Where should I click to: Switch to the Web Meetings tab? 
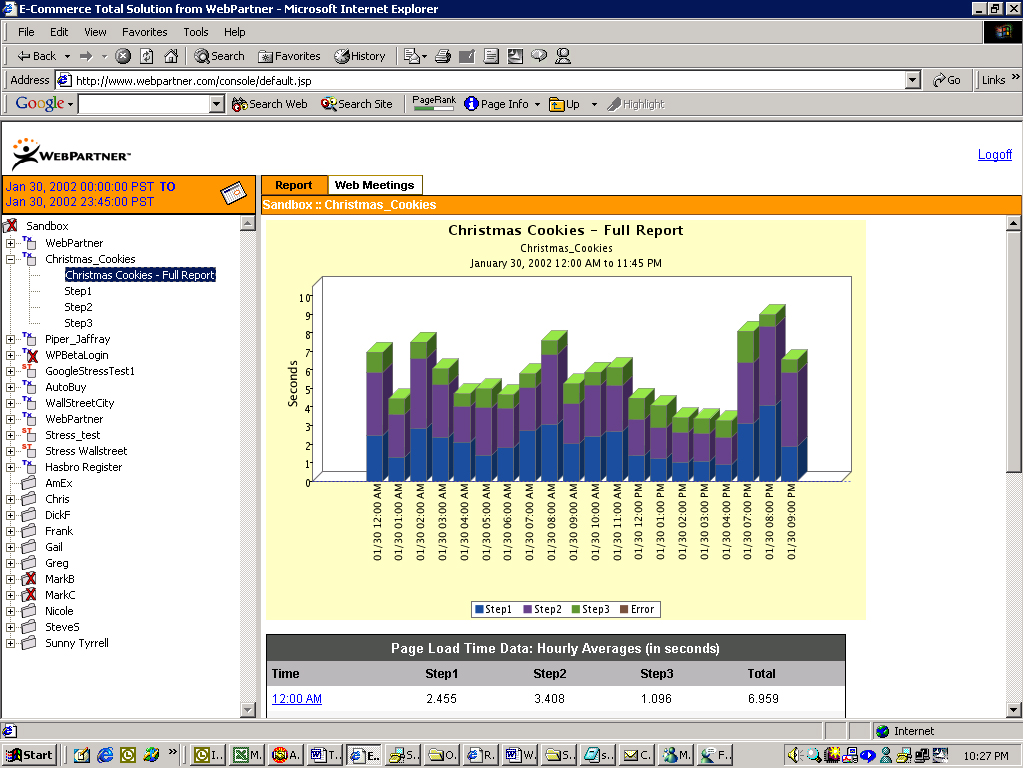(374, 185)
